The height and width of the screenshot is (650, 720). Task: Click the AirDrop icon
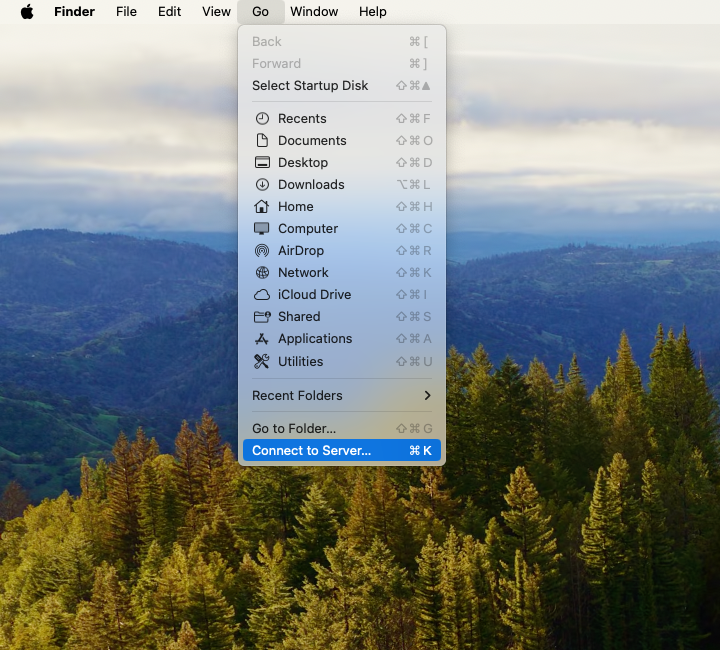point(262,251)
